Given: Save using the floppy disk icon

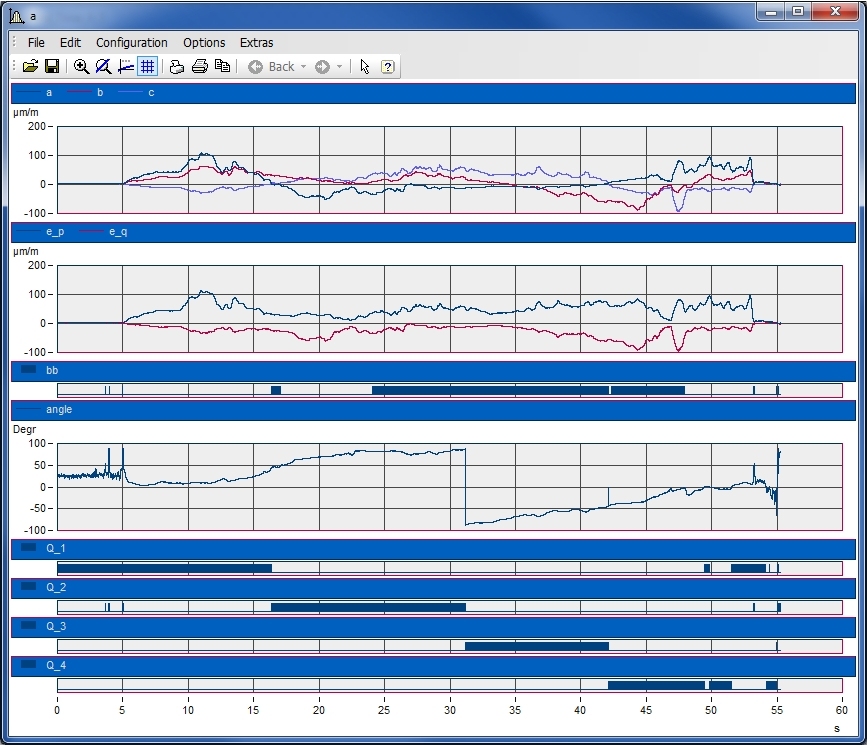Looking at the screenshot, I should coord(52,67).
